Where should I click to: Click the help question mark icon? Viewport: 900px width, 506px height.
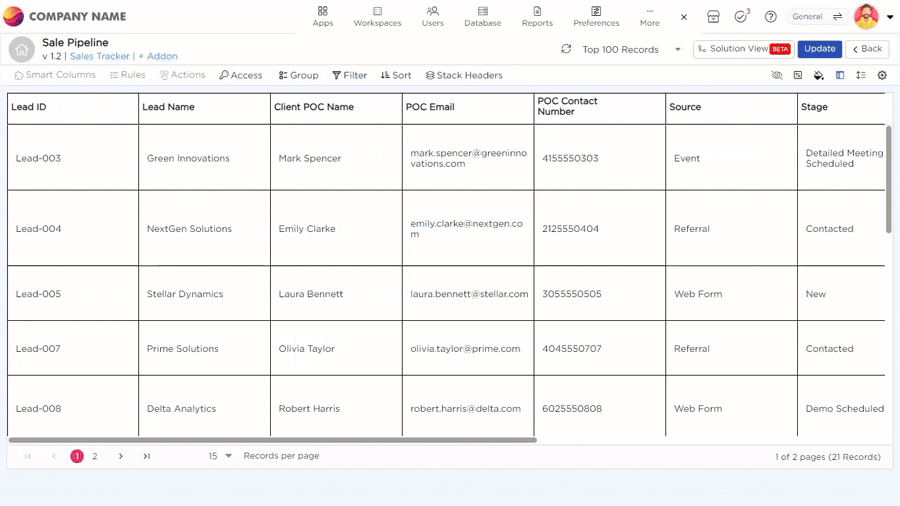770,17
